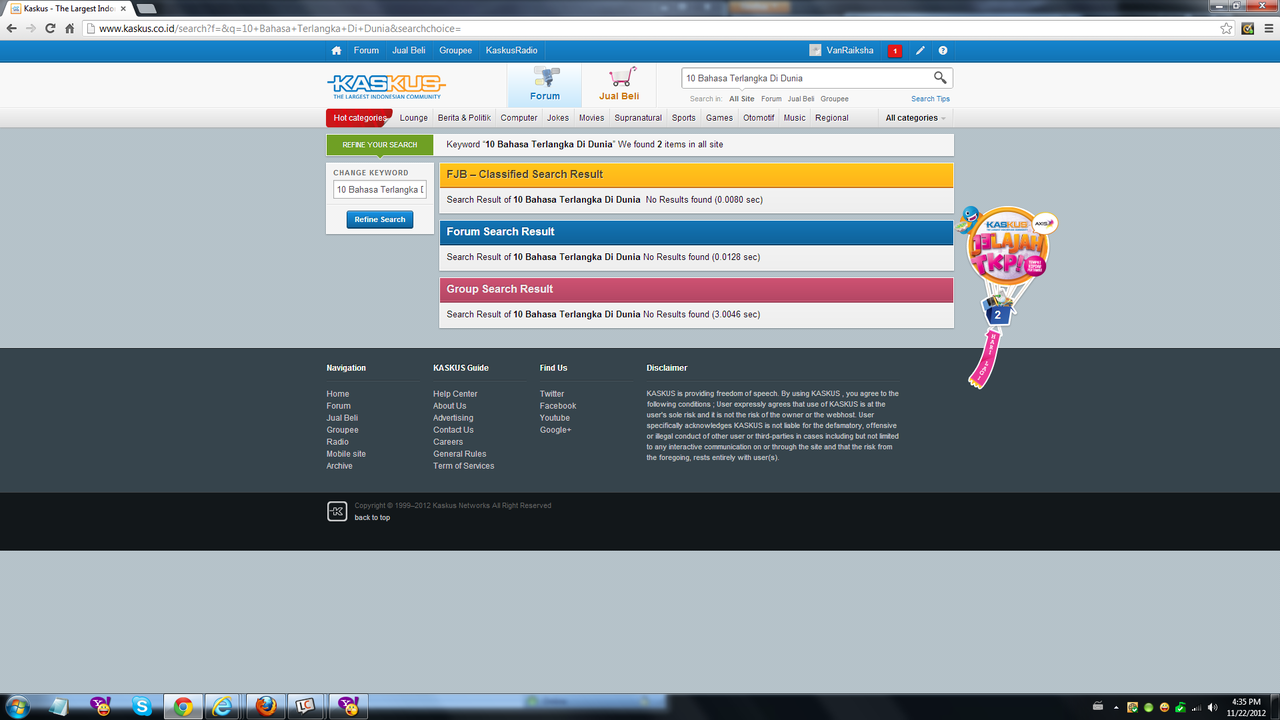Open Firefox from the taskbar
Image resolution: width=1280 pixels, height=720 pixels.
coord(265,707)
